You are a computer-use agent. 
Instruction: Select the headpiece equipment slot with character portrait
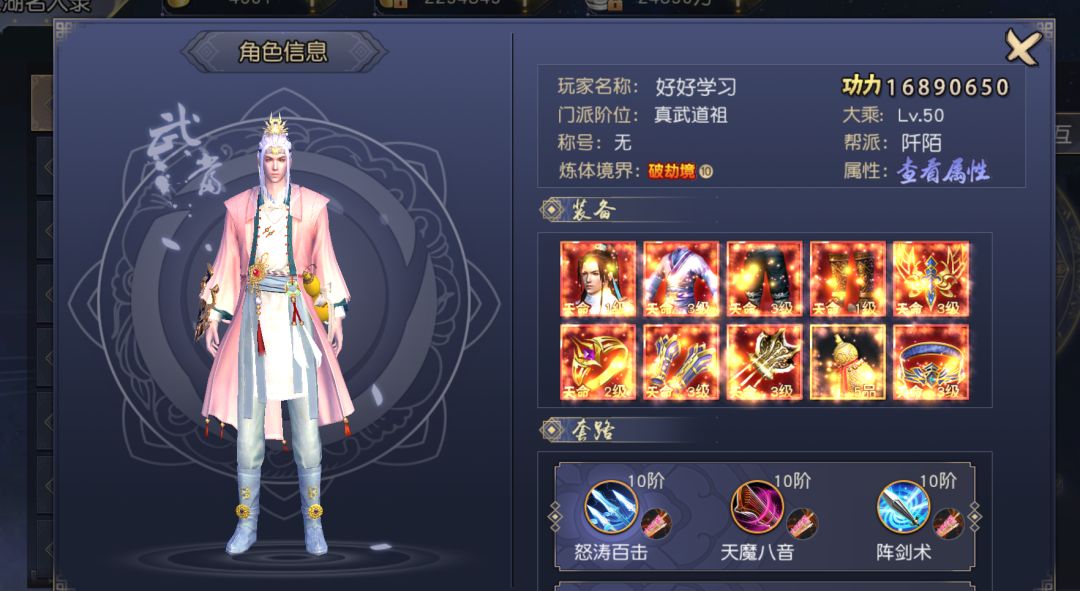point(598,279)
